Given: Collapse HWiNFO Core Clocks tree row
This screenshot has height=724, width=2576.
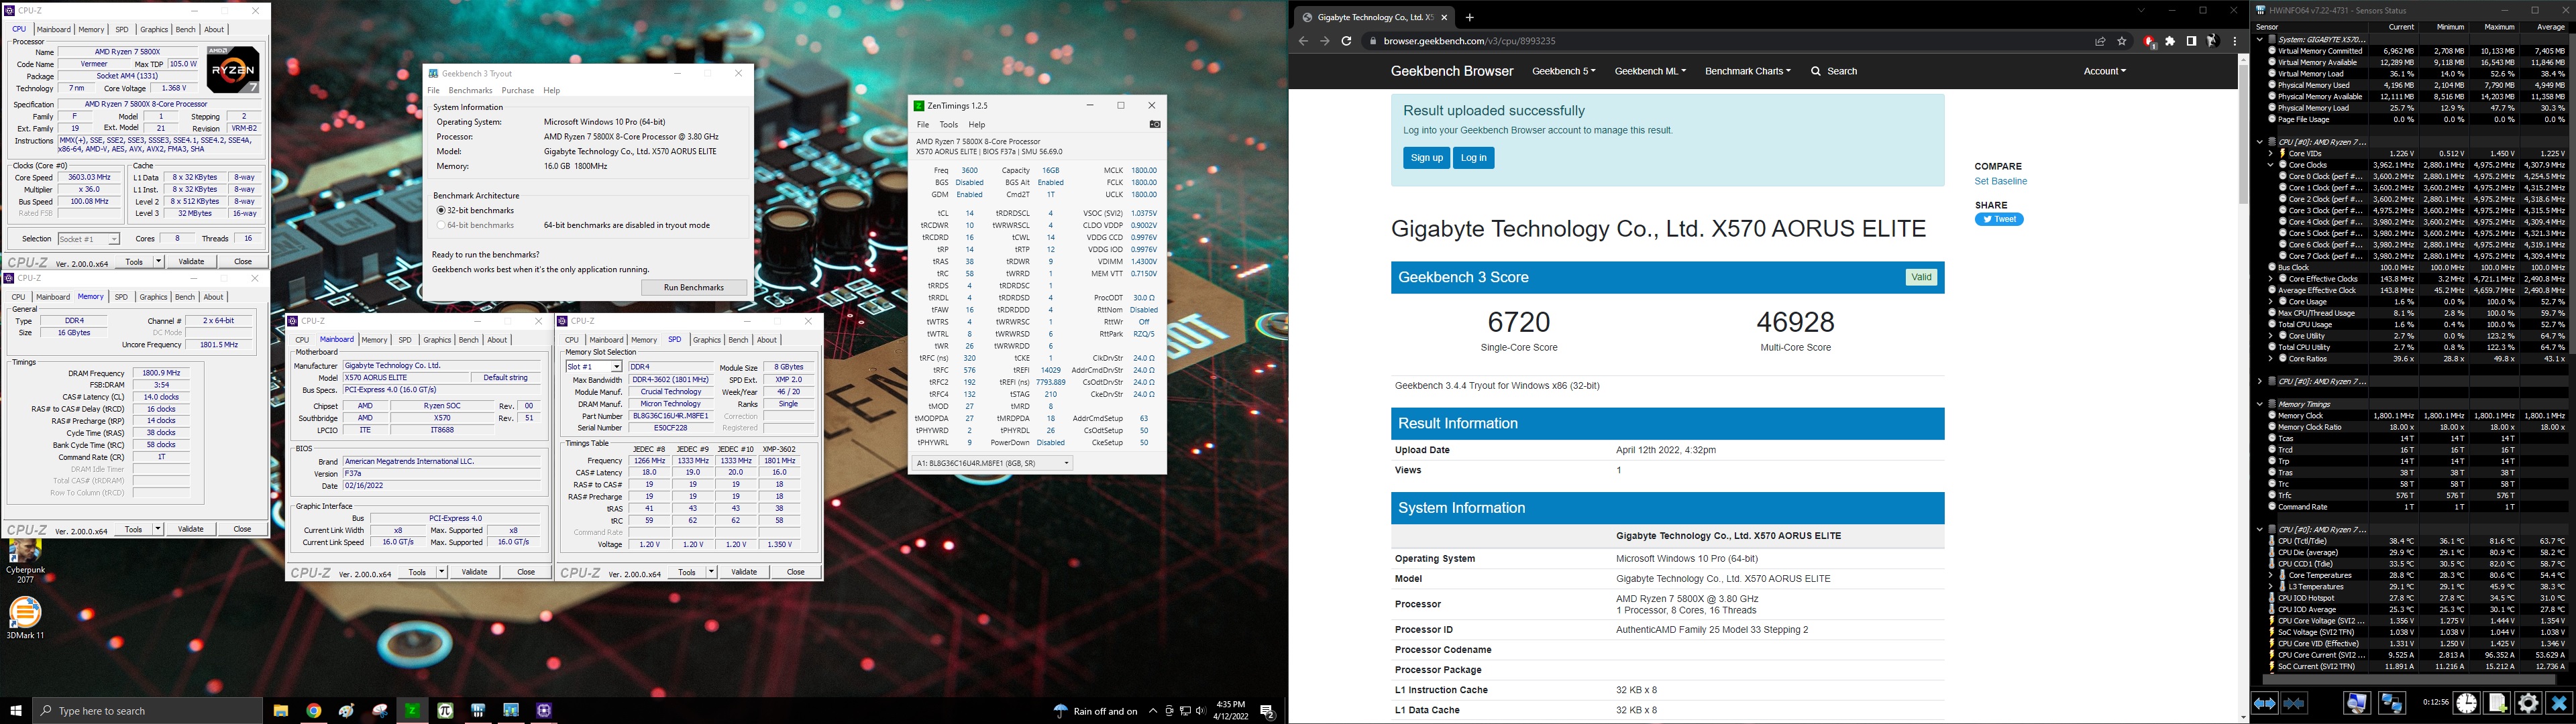Looking at the screenshot, I should click(2271, 165).
